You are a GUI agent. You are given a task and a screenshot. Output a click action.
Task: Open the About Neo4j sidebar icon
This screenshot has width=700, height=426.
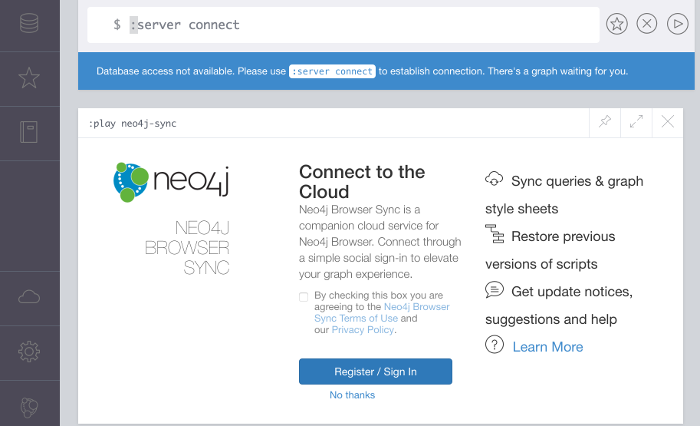[29, 407]
